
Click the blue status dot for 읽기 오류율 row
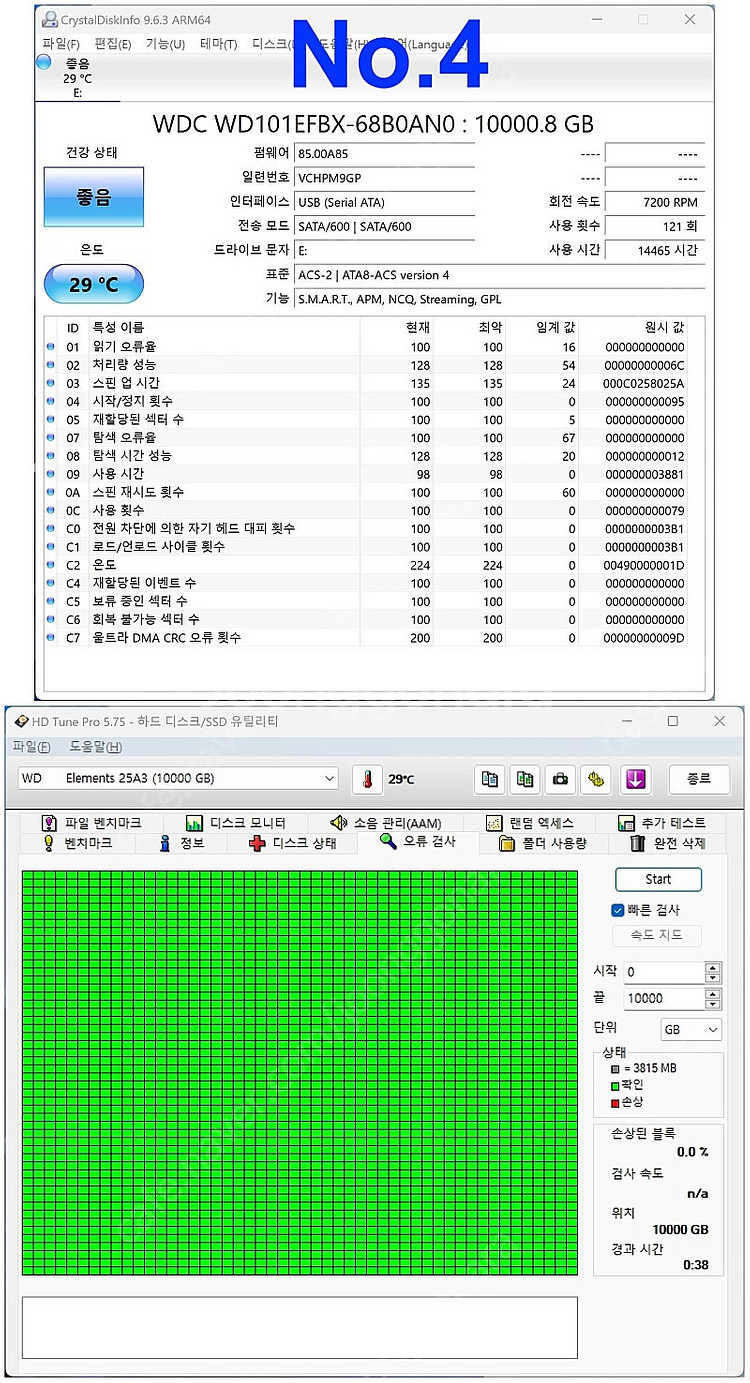(51, 347)
